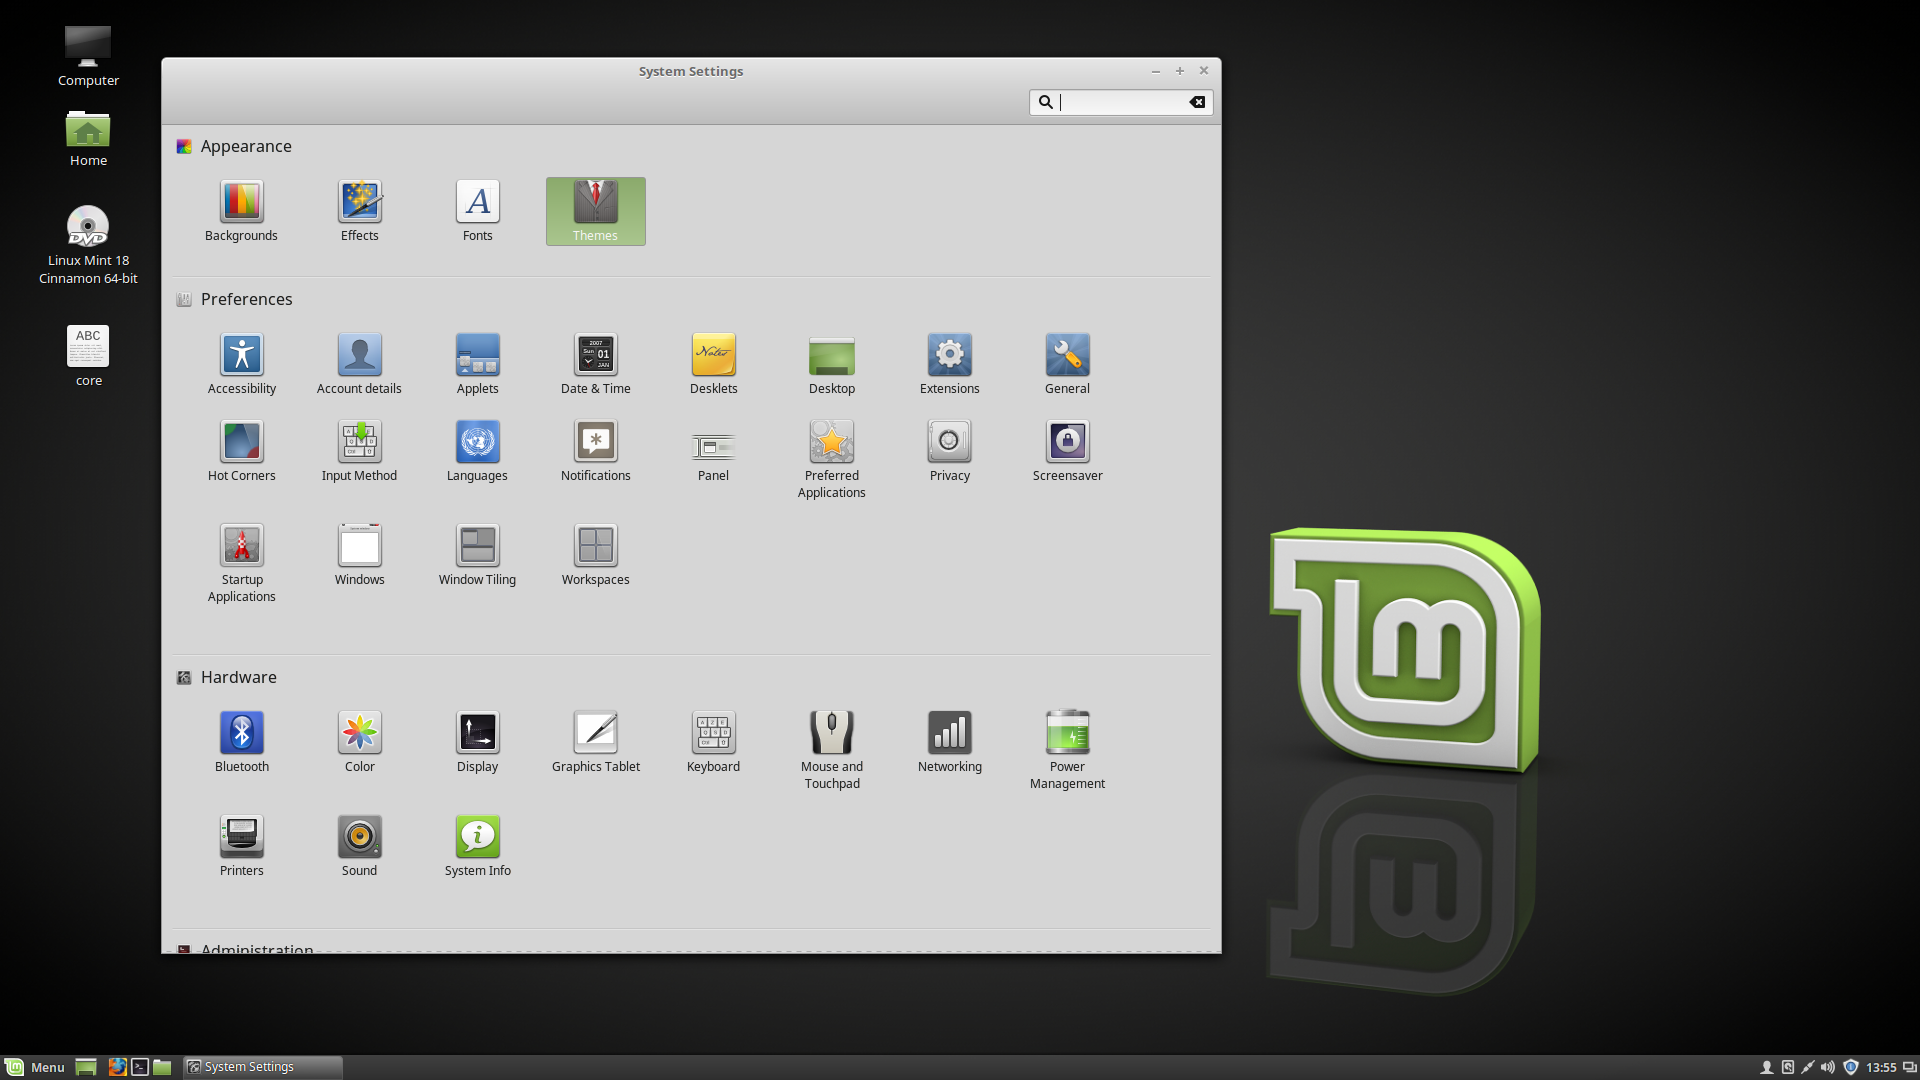Image resolution: width=1920 pixels, height=1080 pixels.
Task: Open General preferences
Action: pyautogui.click(x=1067, y=364)
